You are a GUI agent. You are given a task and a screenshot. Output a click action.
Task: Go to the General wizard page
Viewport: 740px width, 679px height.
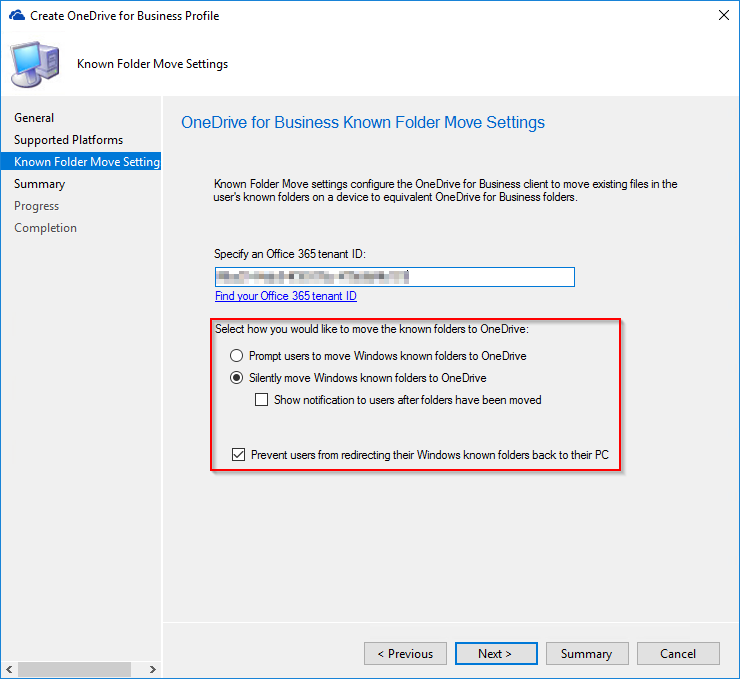pyautogui.click(x=34, y=118)
